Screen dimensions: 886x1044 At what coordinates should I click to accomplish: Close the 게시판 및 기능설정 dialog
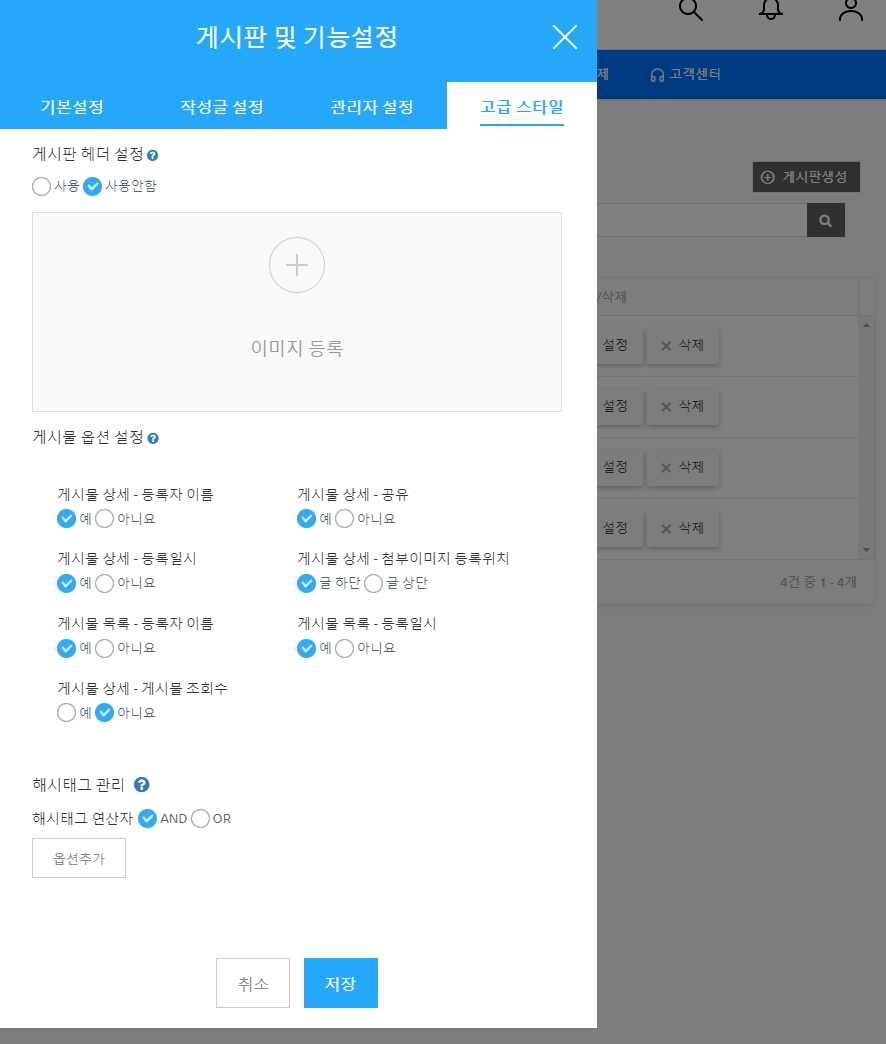565,38
